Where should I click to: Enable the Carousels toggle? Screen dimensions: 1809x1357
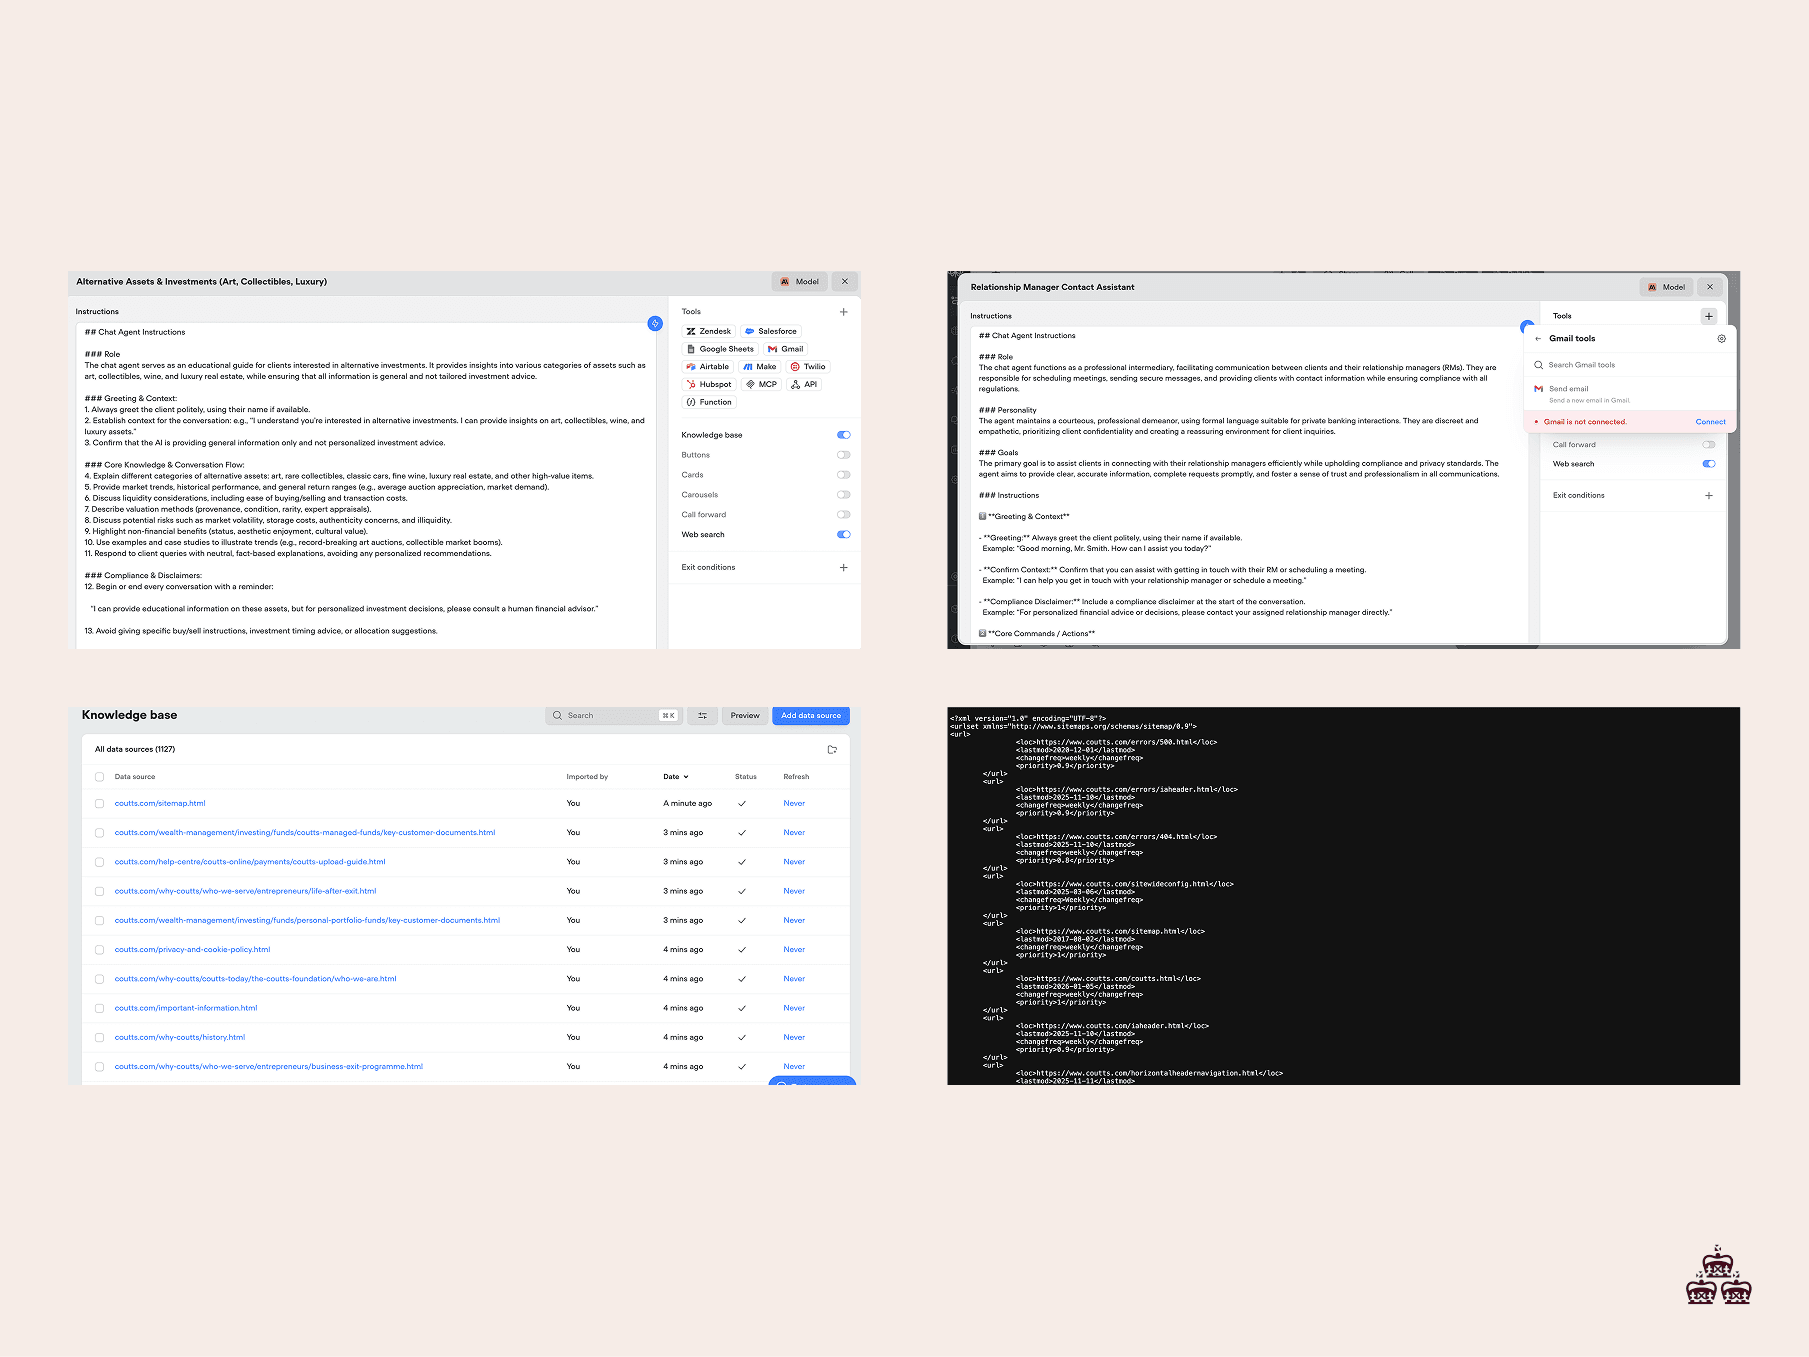(844, 495)
